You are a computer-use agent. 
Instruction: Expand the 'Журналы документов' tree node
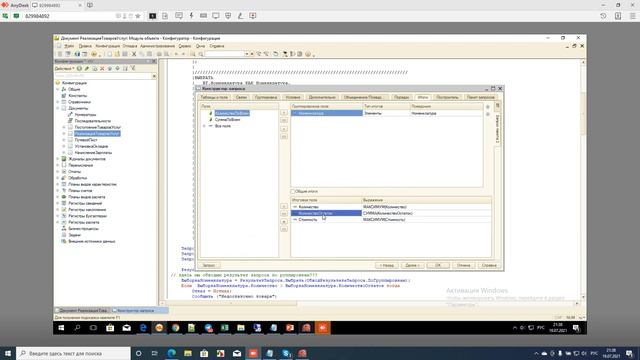coord(58,159)
